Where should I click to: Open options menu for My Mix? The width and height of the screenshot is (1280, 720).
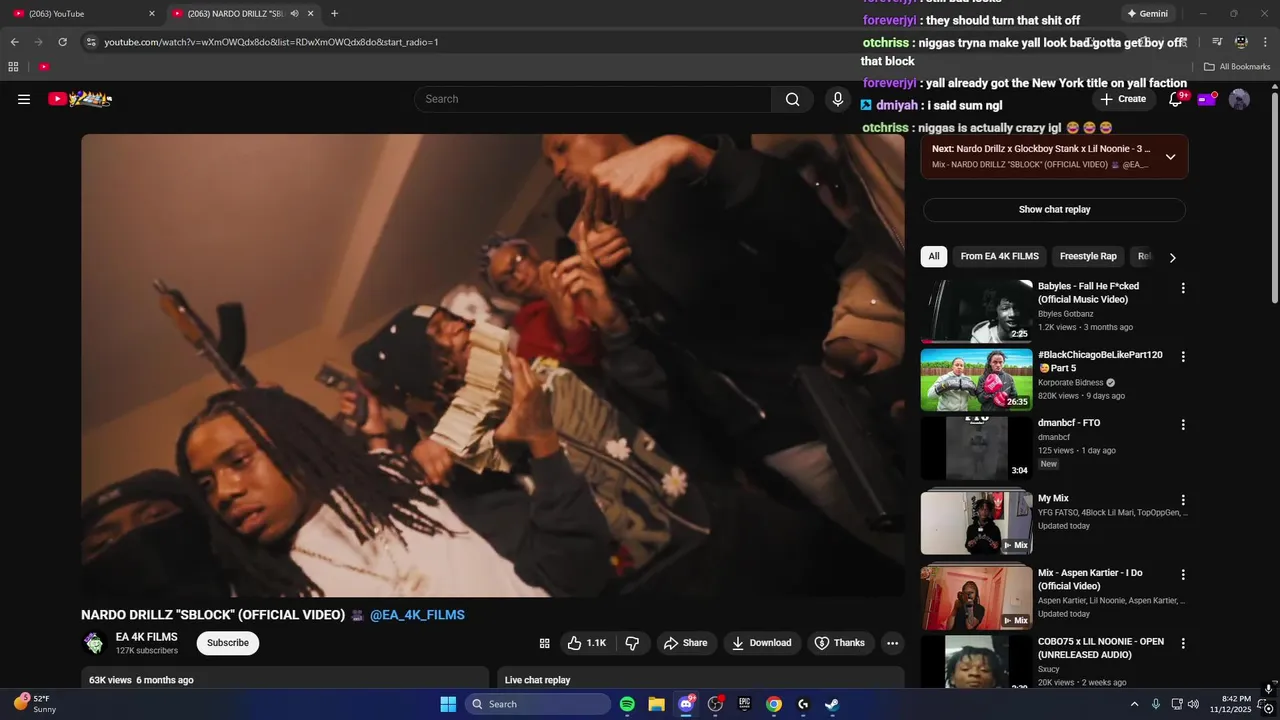point(1183,500)
